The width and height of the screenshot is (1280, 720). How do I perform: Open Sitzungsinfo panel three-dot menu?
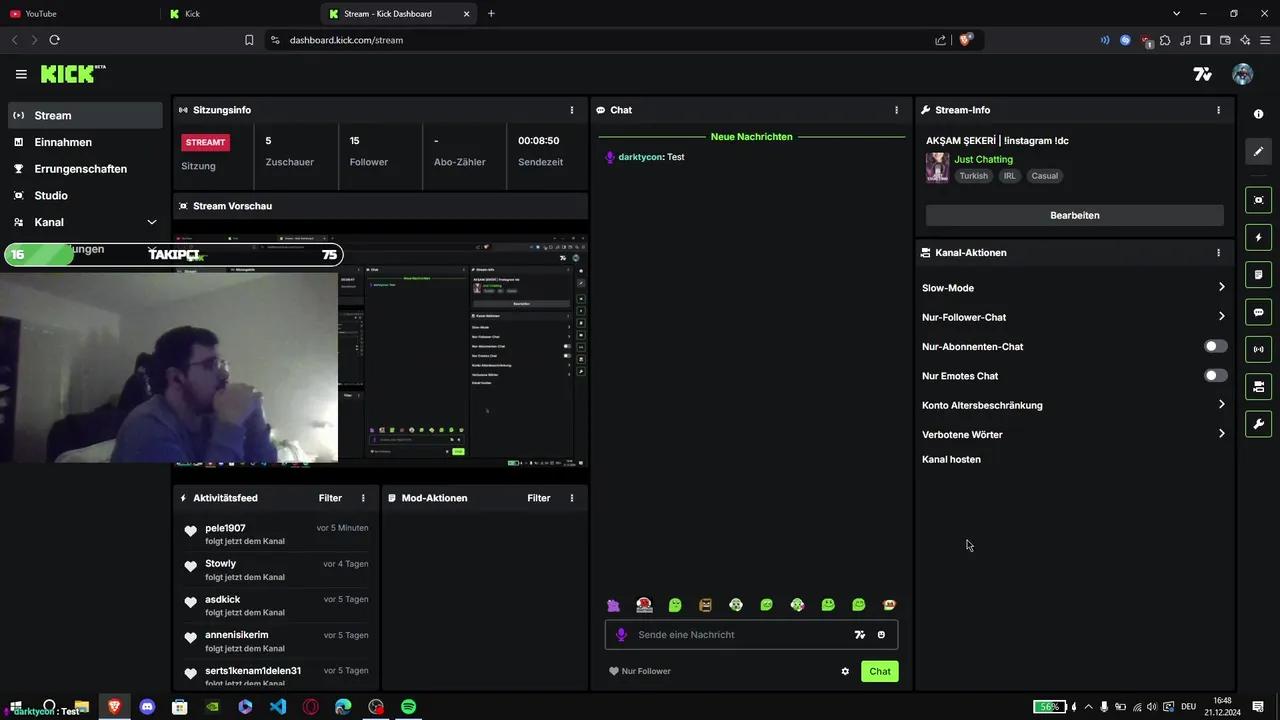(572, 110)
